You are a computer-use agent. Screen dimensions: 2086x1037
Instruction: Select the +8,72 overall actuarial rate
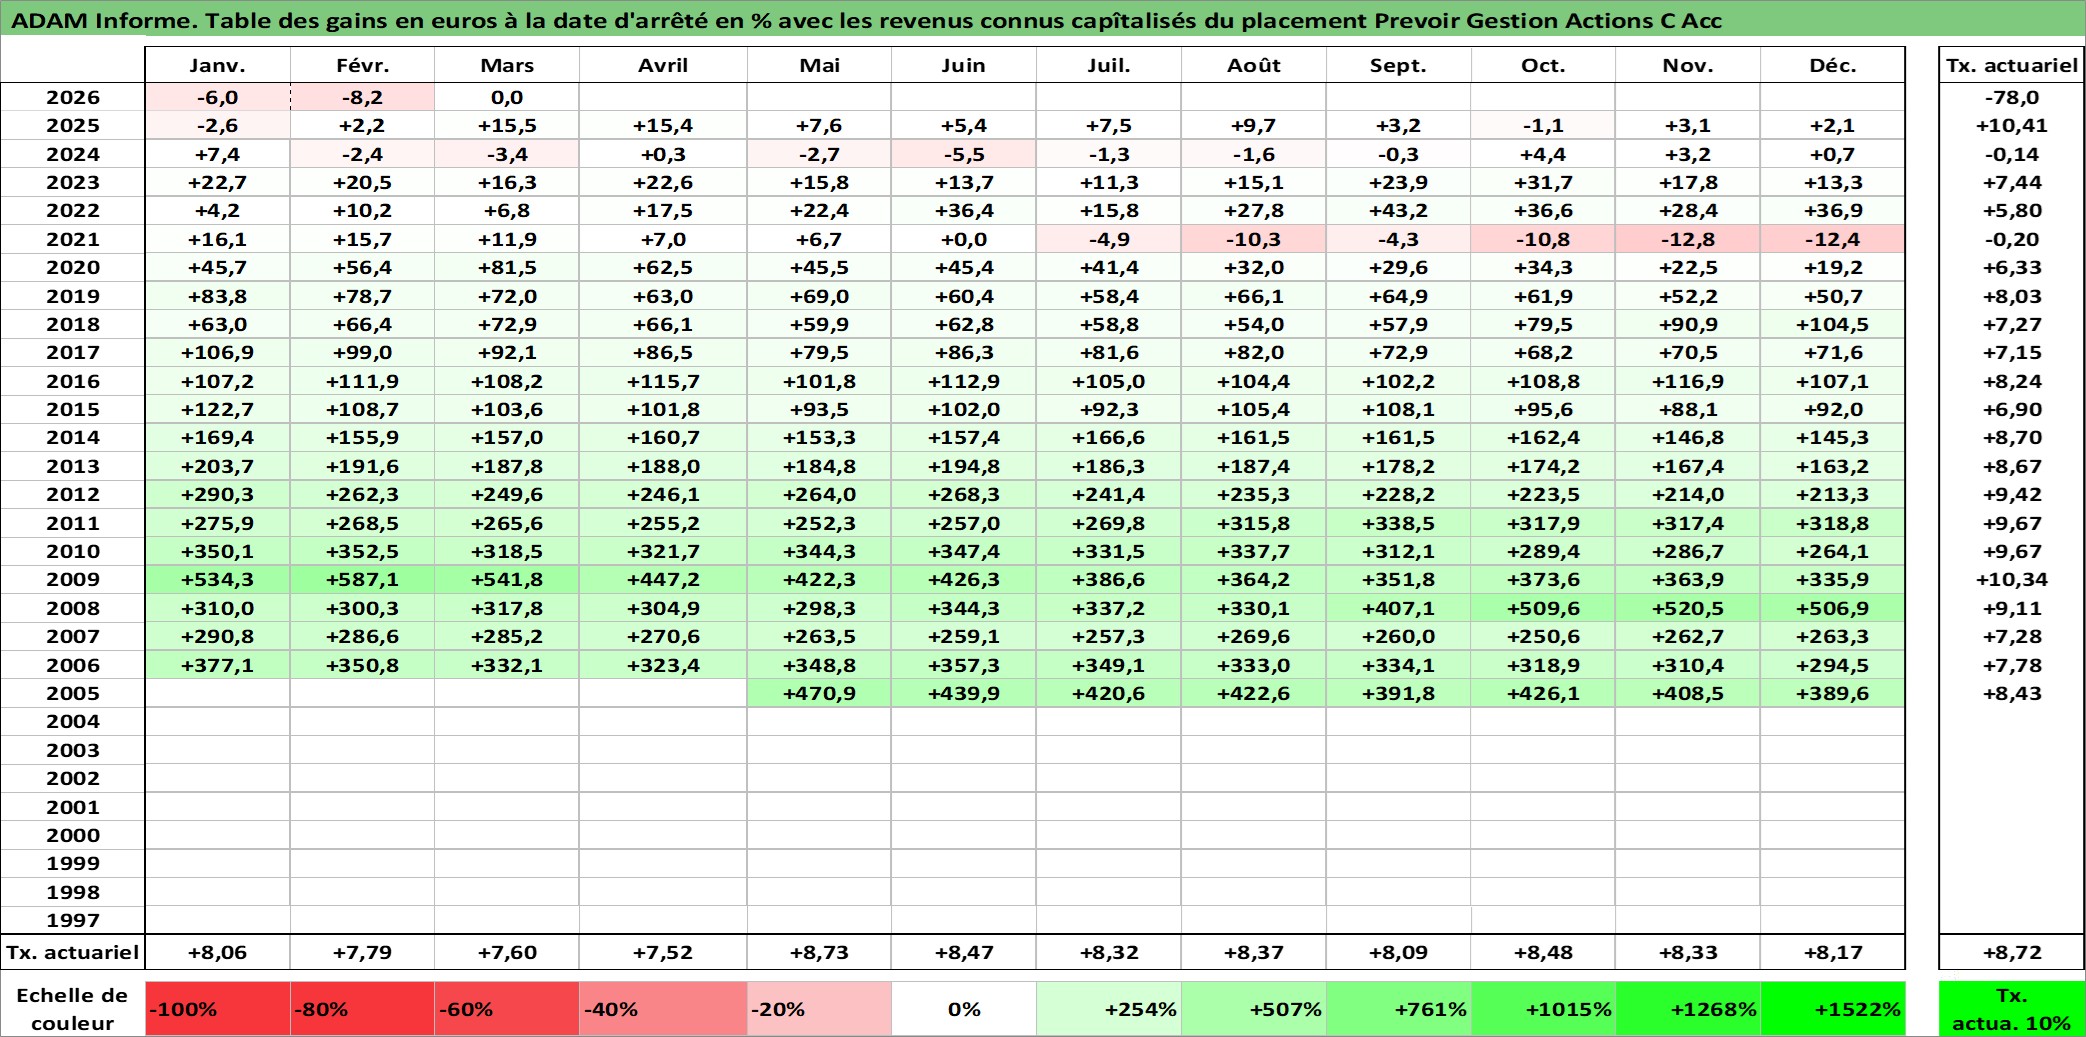click(x=2012, y=952)
